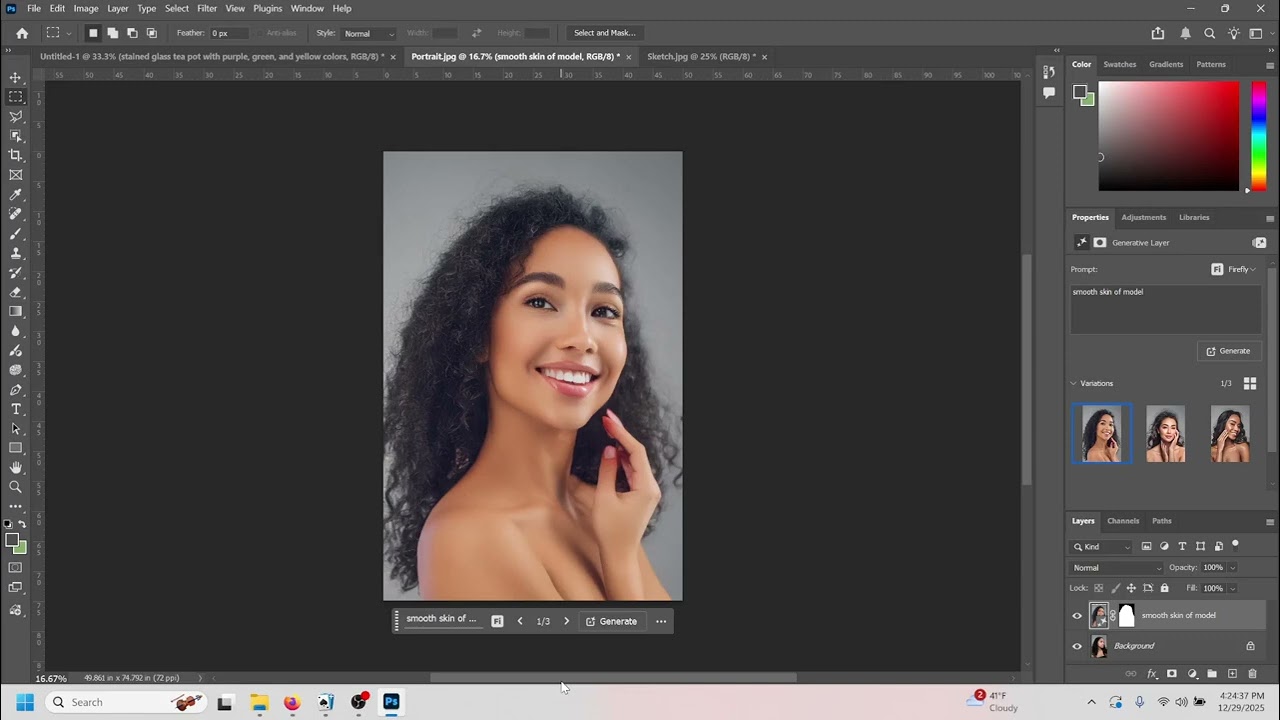Click the hue spectrum slider
1280x720 pixels.
click(x=1259, y=135)
